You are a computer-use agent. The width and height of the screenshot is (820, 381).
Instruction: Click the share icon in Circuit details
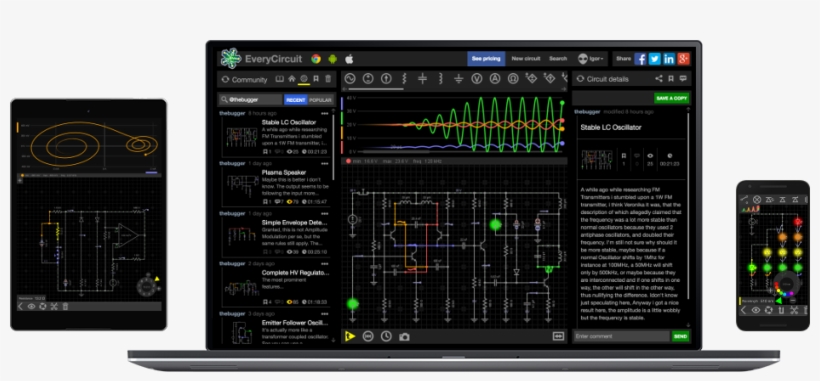(x=658, y=79)
